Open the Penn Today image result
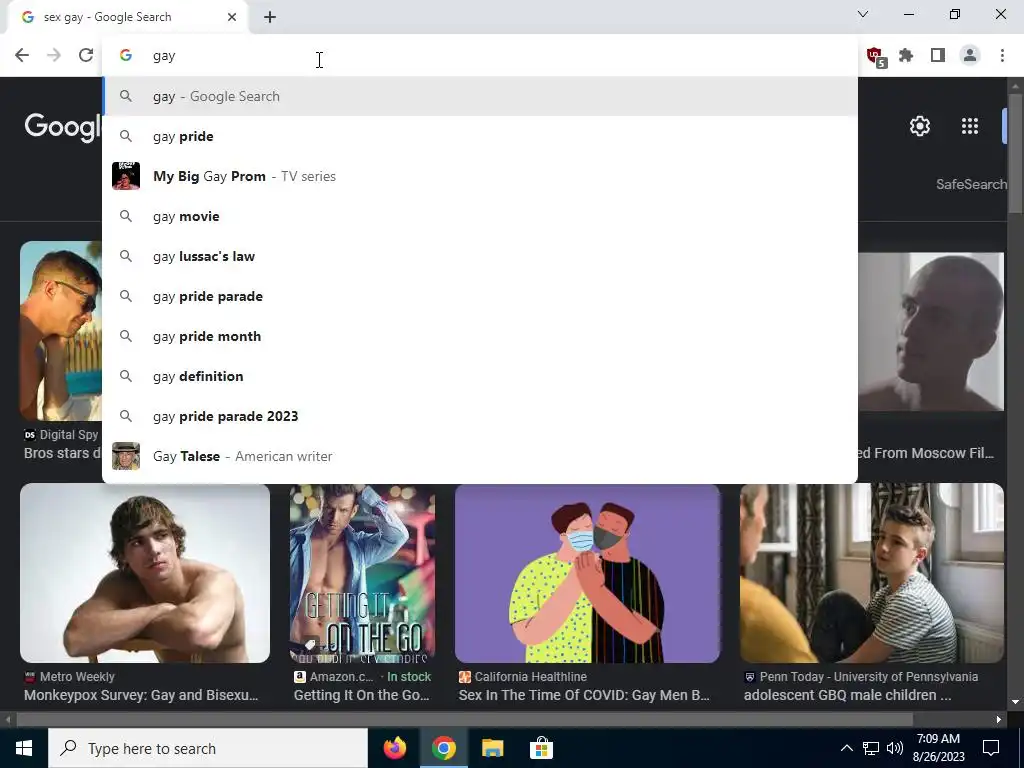This screenshot has width=1024, height=768. point(872,573)
